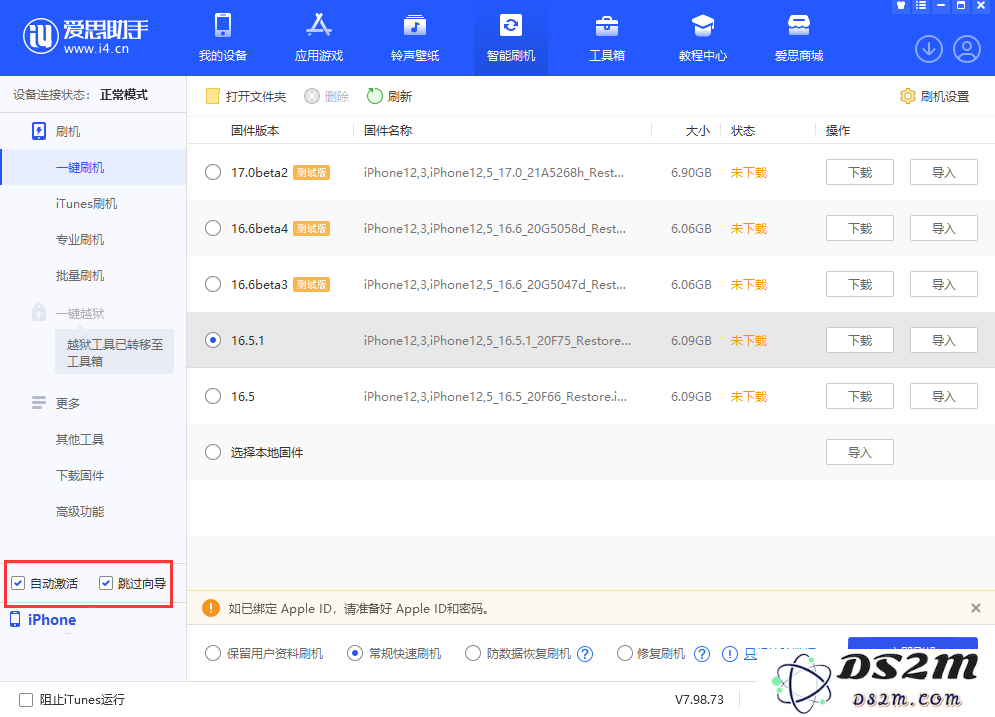Click version text V7.98.73
The image size is (995, 717).
click(x=699, y=700)
